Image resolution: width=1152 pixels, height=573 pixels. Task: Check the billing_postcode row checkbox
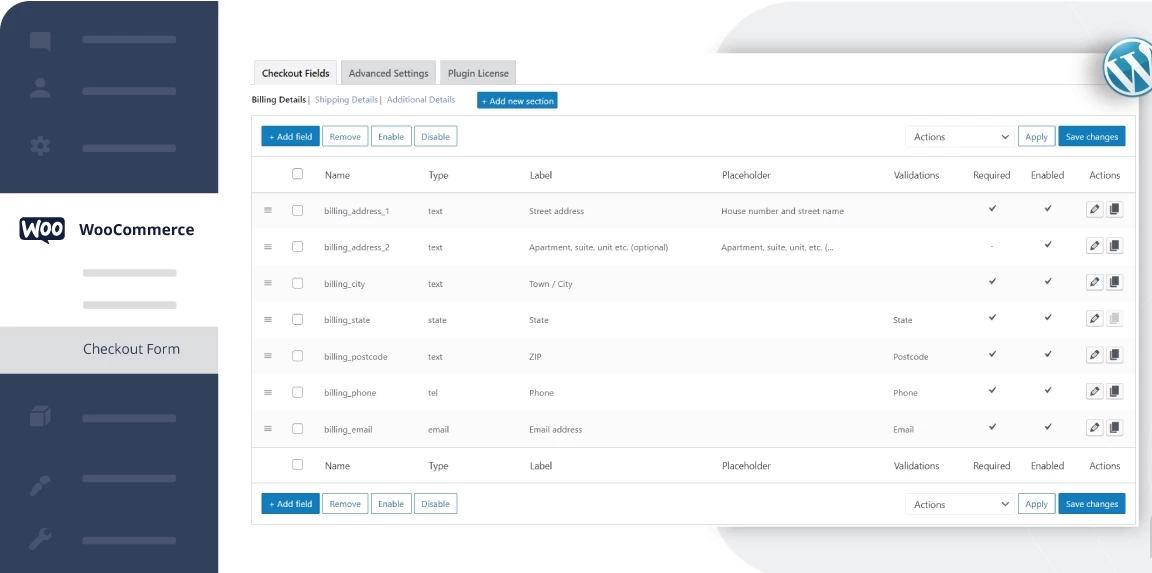(298, 356)
